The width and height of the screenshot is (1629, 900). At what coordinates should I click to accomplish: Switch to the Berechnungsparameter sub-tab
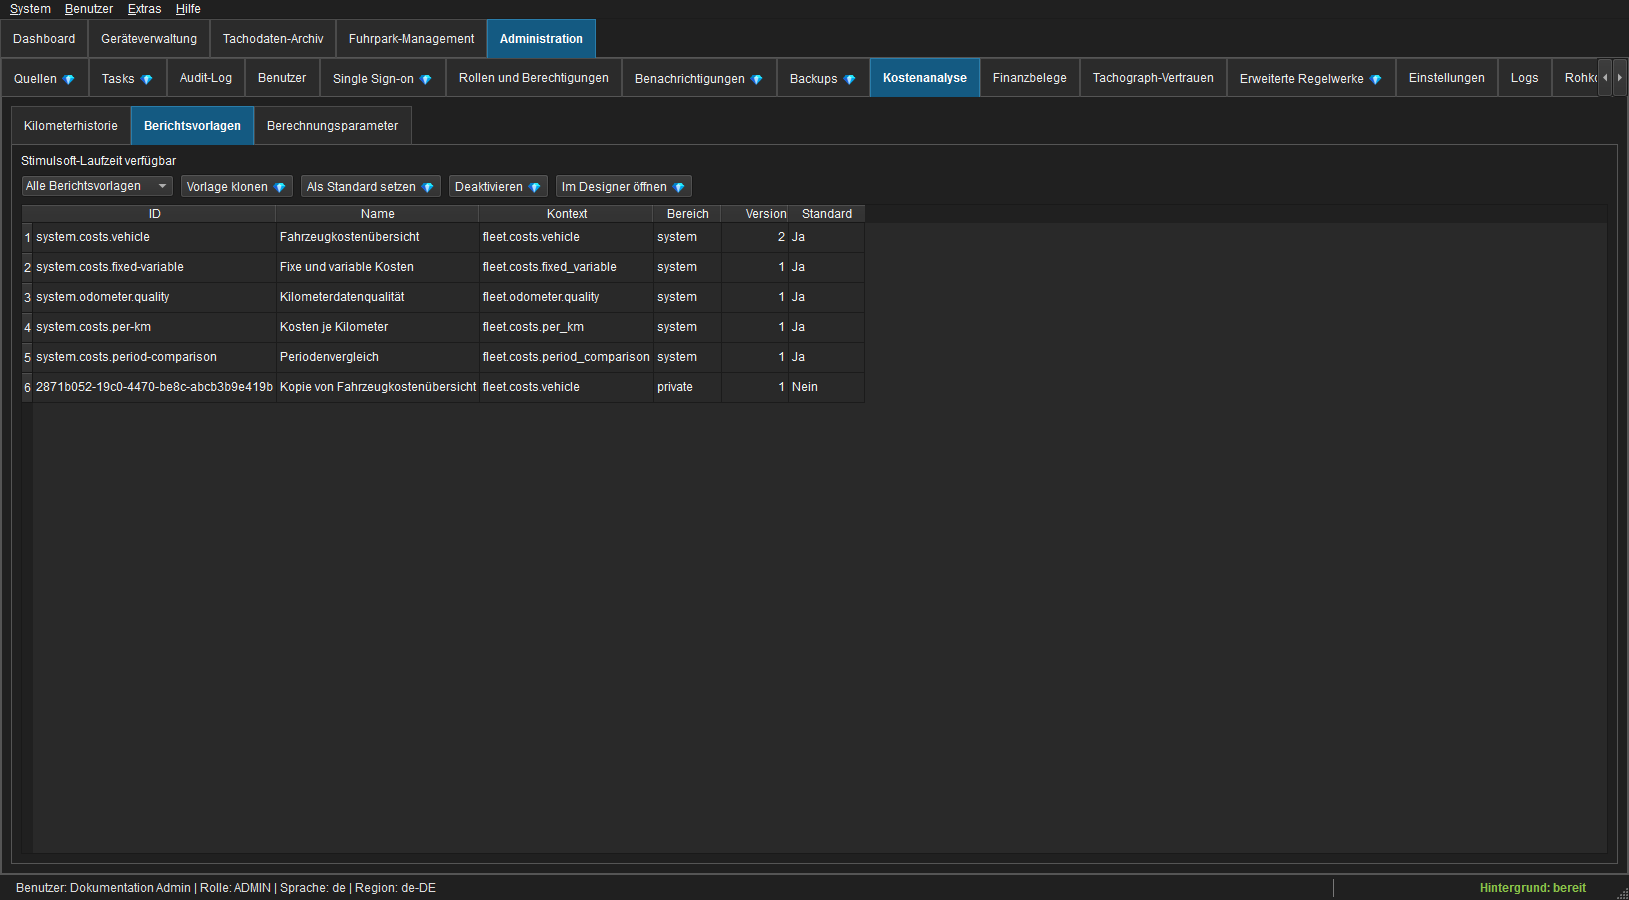pos(332,126)
